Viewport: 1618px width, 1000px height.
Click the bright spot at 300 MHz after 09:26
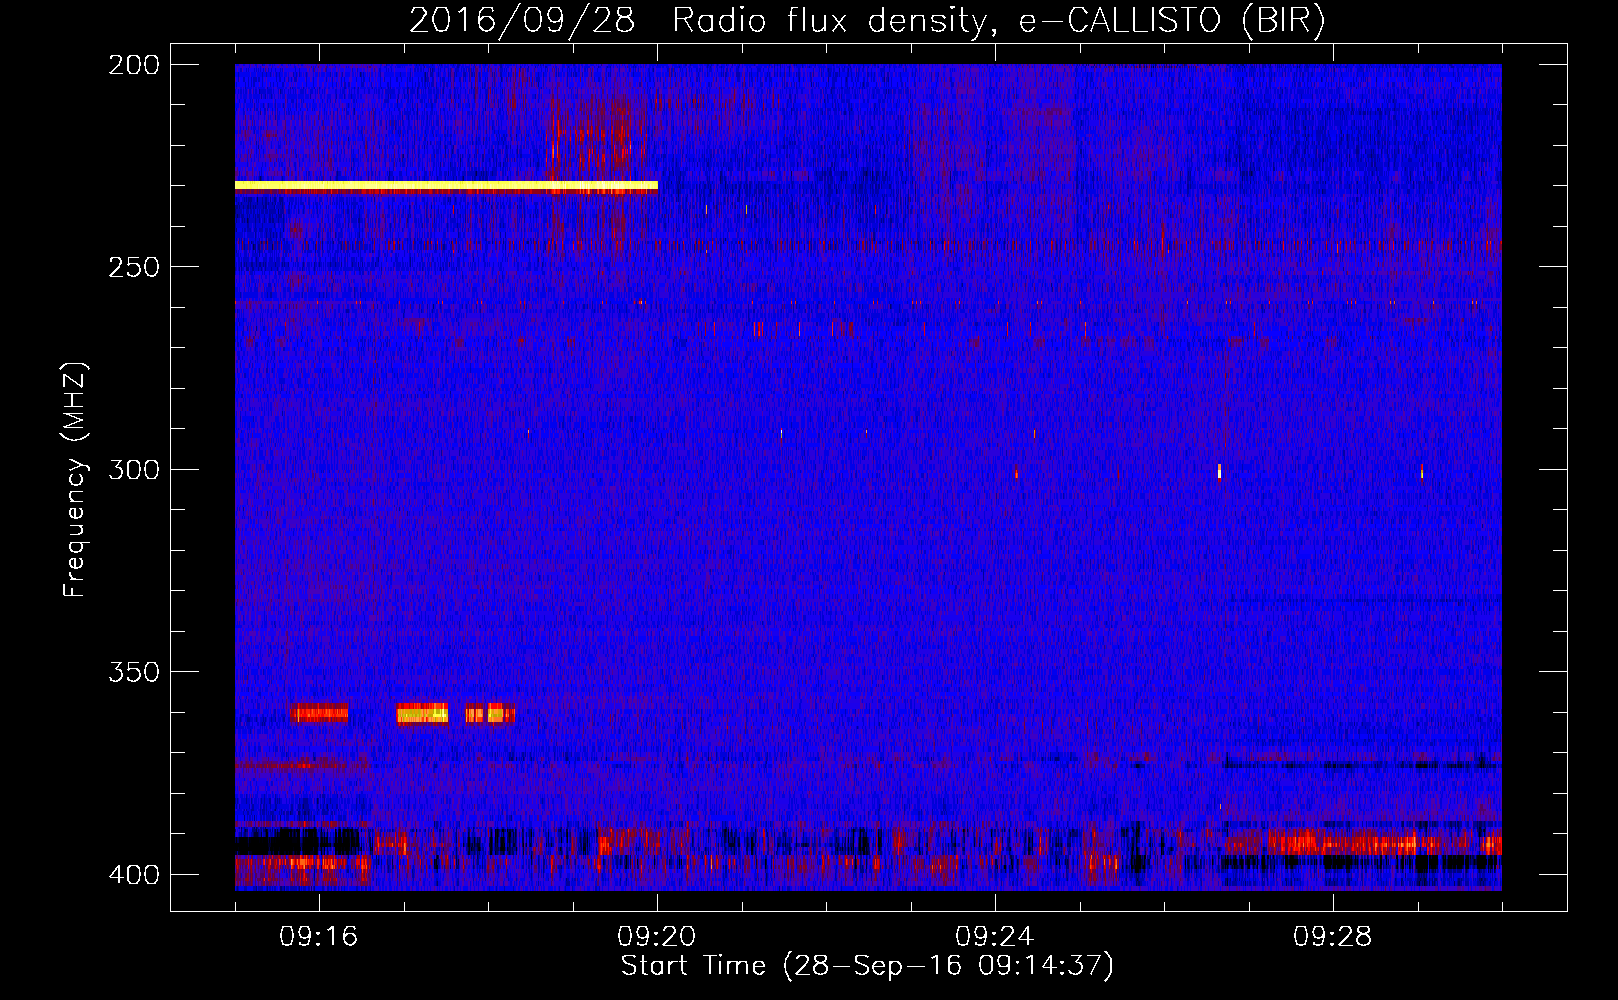[x=1219, y=472]
